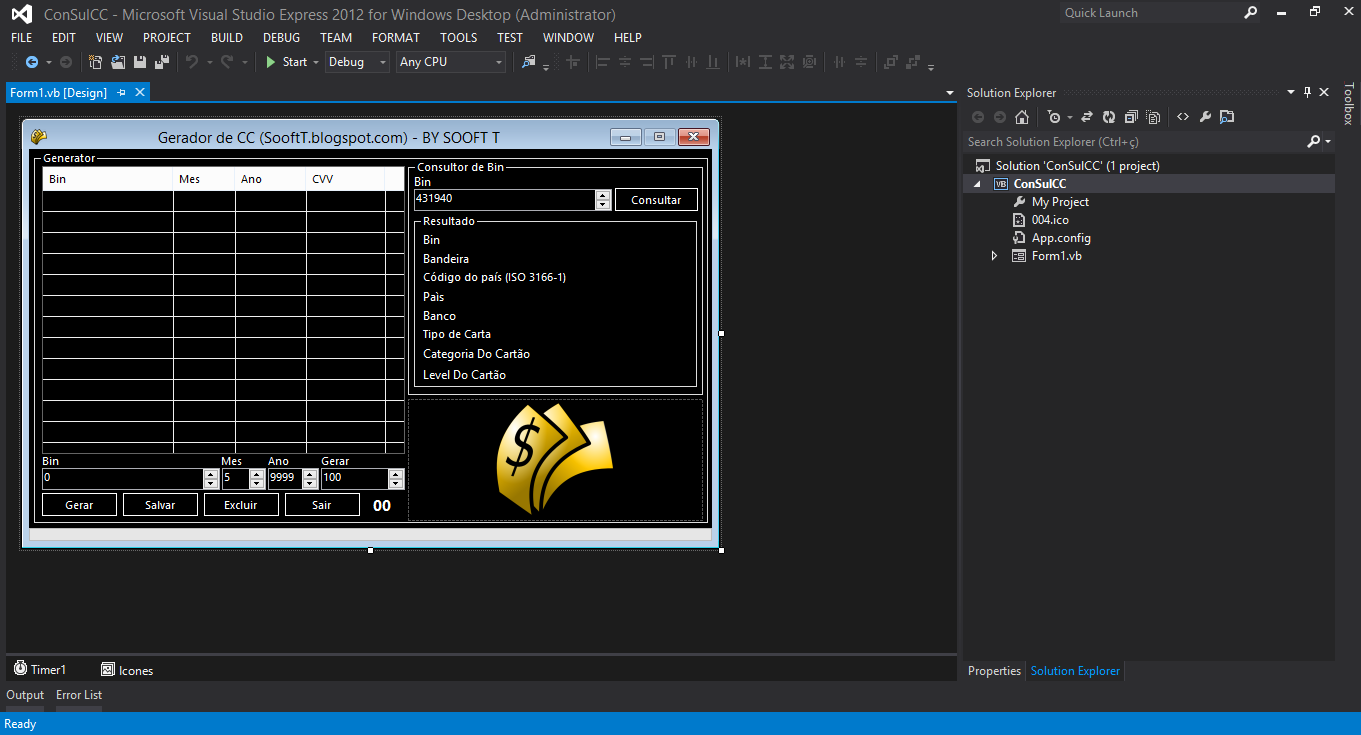
Task: Click the Consultar button on the form
Action: point(656,200)
